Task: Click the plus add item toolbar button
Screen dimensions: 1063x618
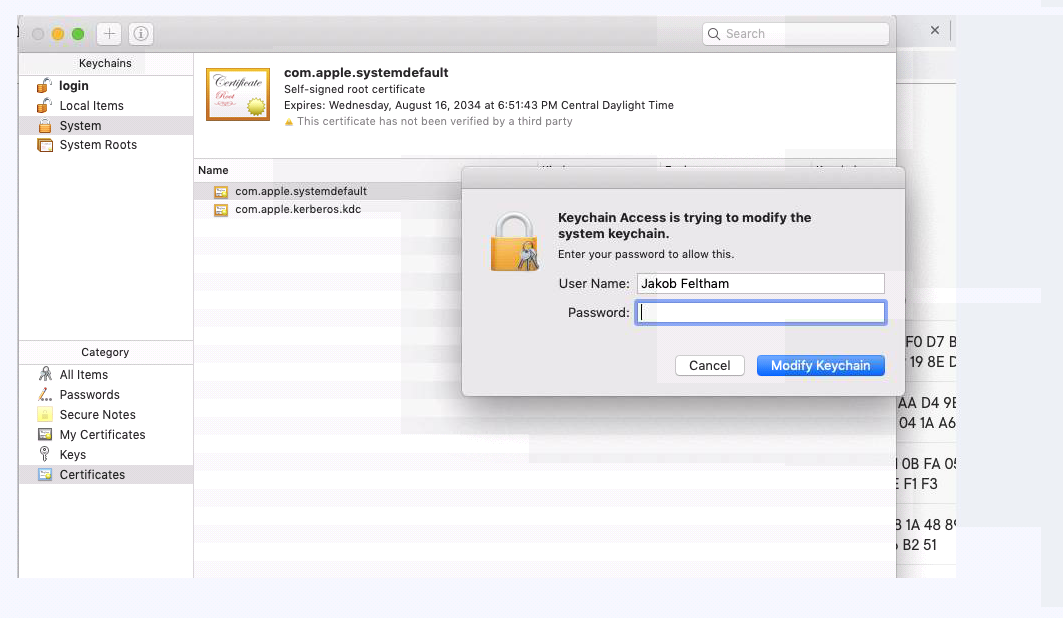Action: pos(109,34)
